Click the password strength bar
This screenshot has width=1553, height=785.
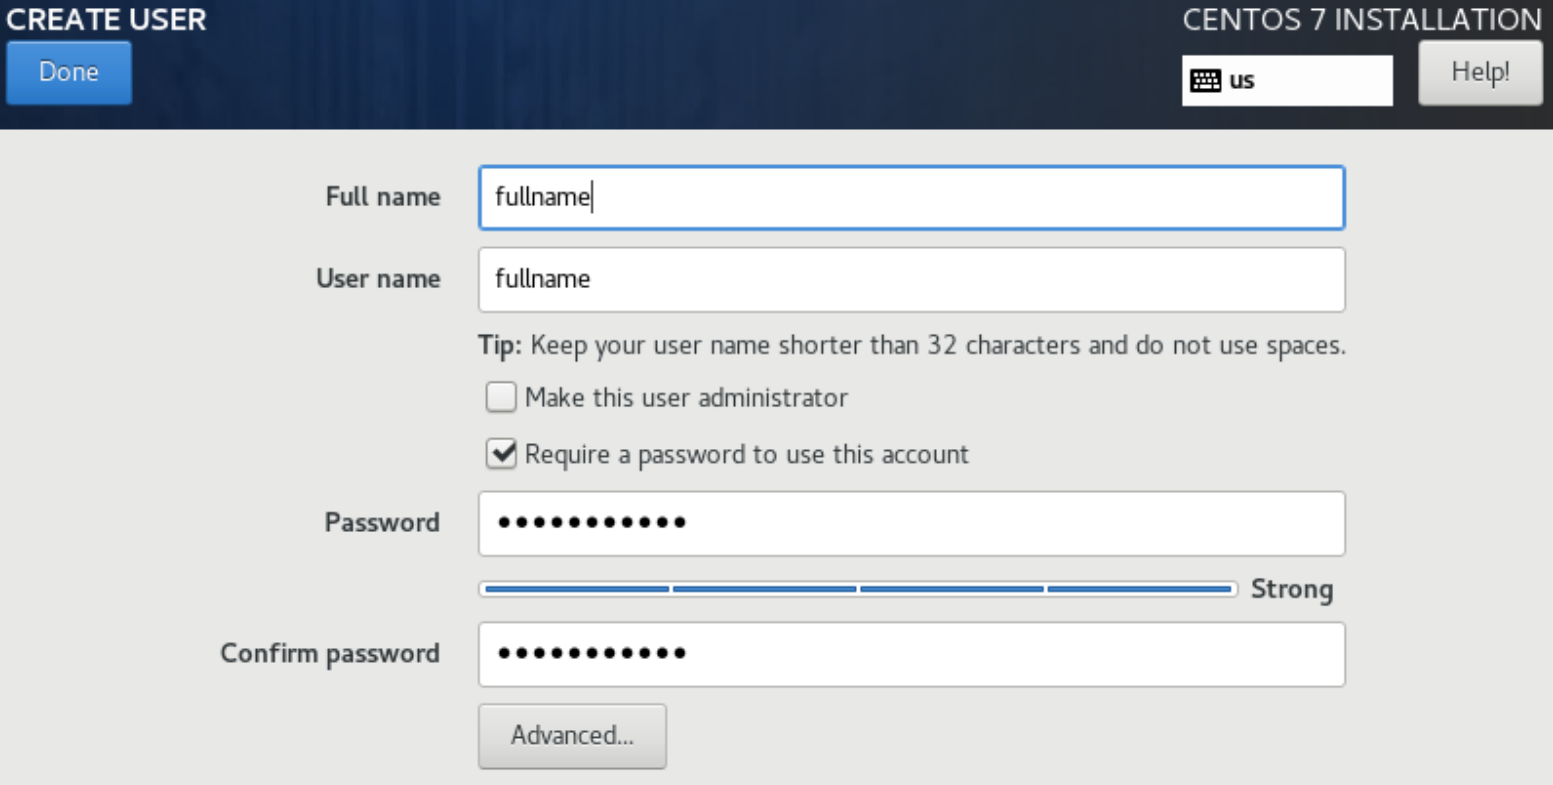coord(858,589)
